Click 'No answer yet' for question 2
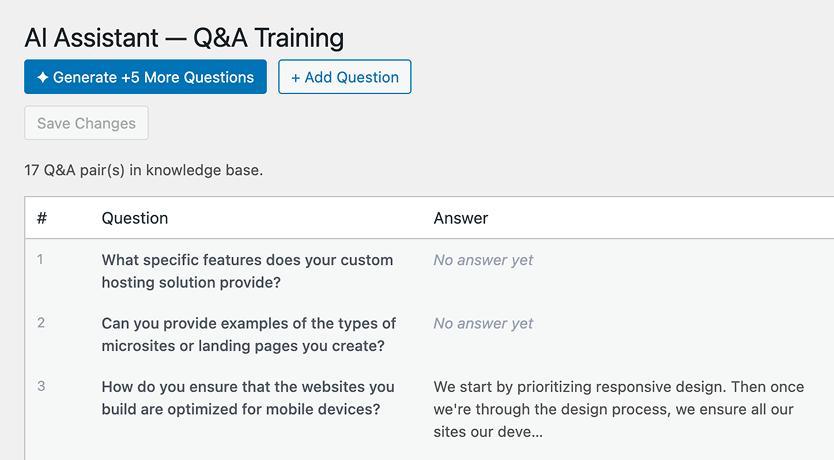 483,324
